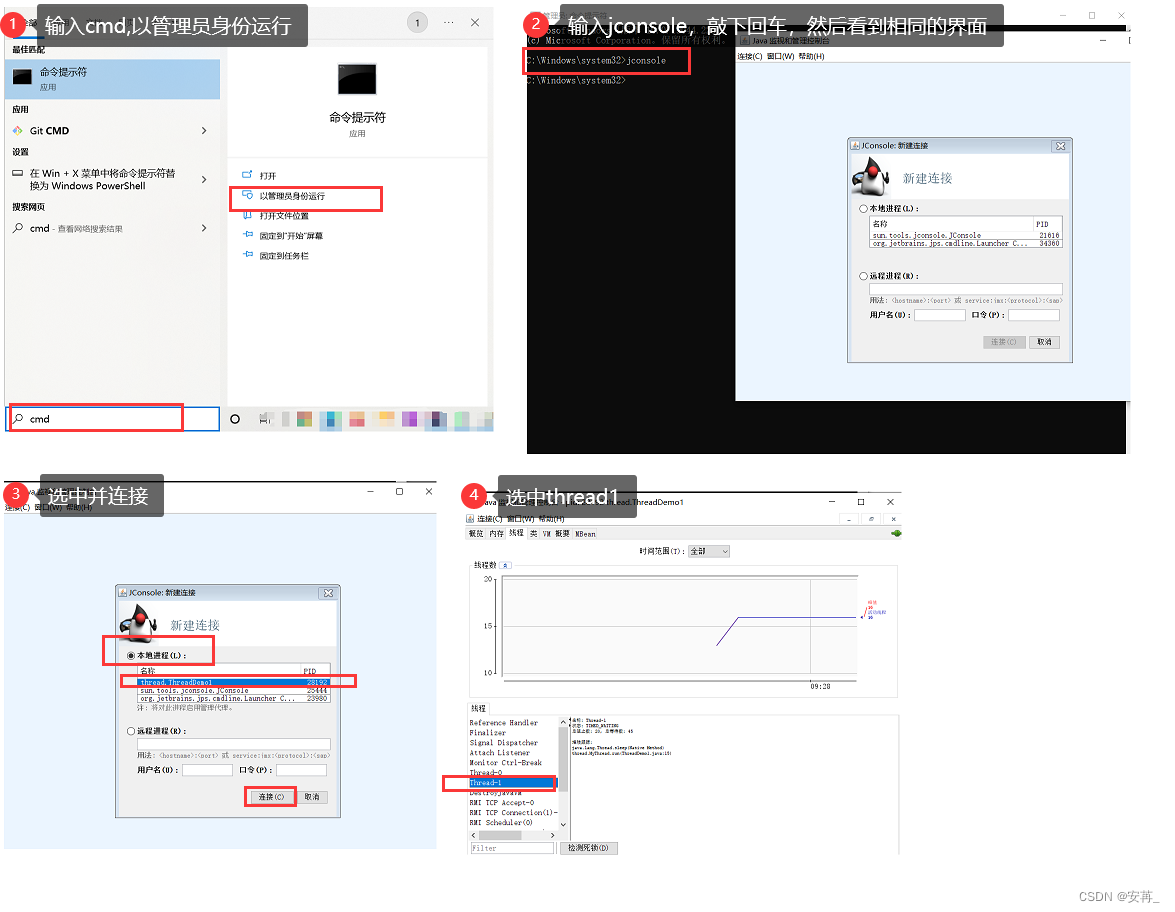Click 固定到任务栏 pin action
Image resolution: width=1175 pixels, height=912 pixels.
284,256
